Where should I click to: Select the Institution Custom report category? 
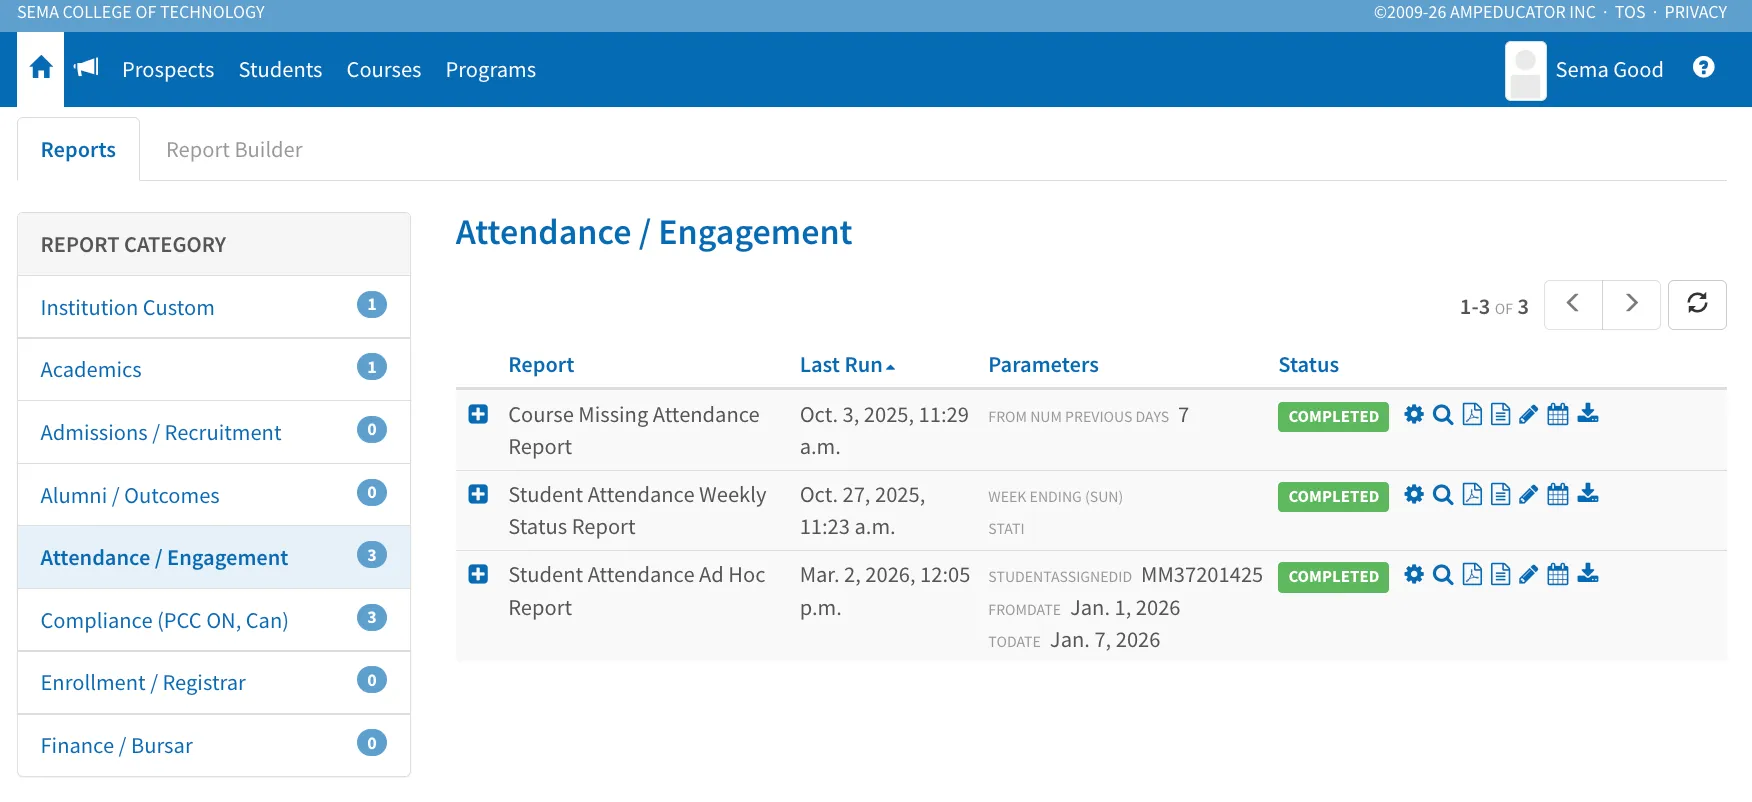pyautogui.click(x=214, y=307)
